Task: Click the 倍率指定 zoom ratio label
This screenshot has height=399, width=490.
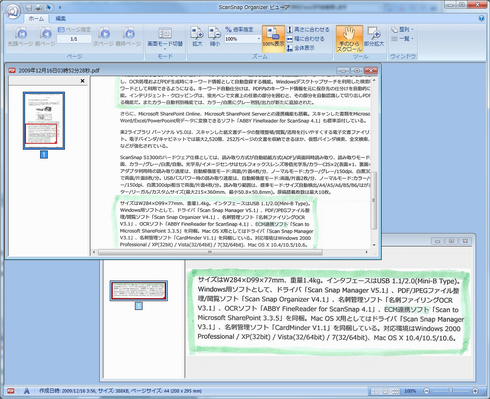Action: [x=239, y=30]
